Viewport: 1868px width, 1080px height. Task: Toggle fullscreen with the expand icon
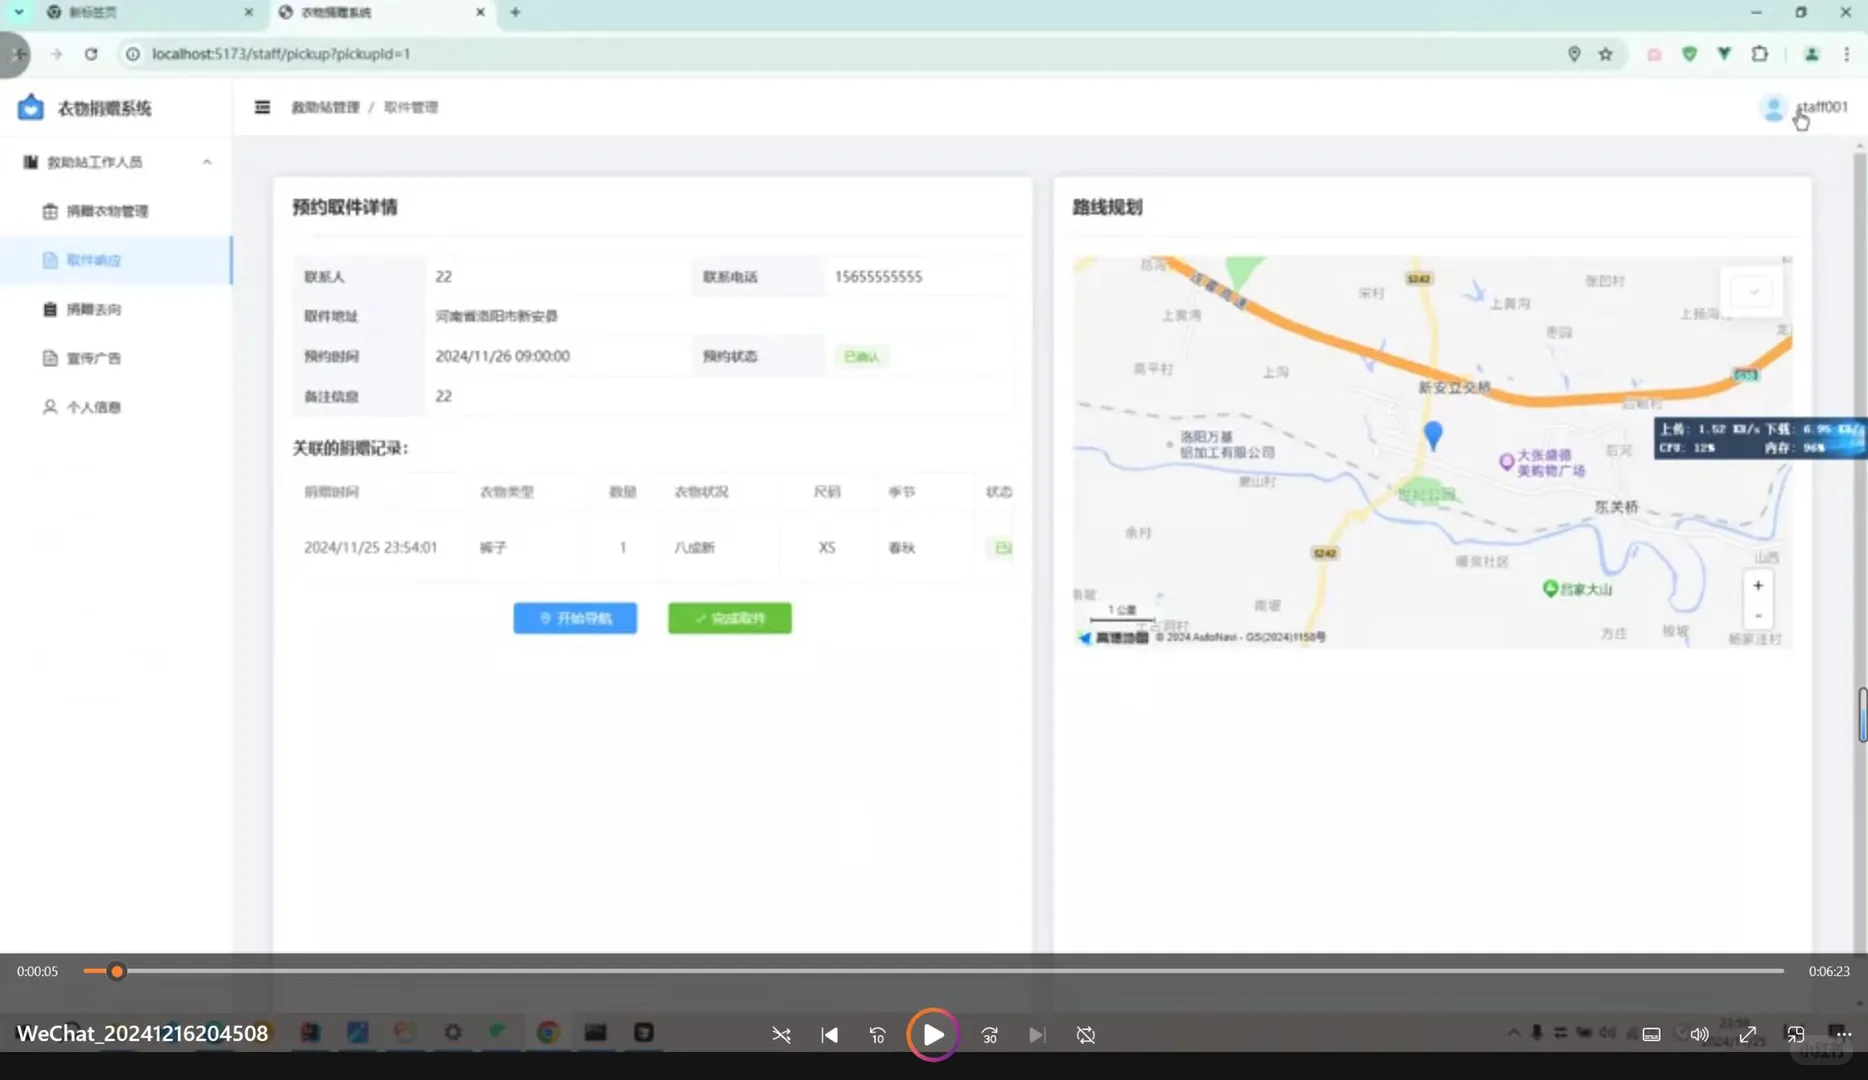[x=1747, y=1034]
